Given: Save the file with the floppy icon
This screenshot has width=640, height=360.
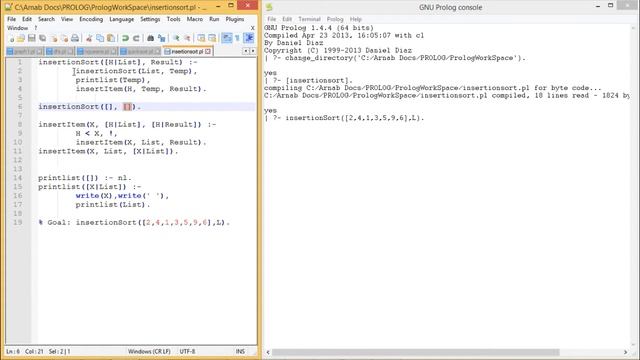Looking at the screenshot, I should 31,38.
